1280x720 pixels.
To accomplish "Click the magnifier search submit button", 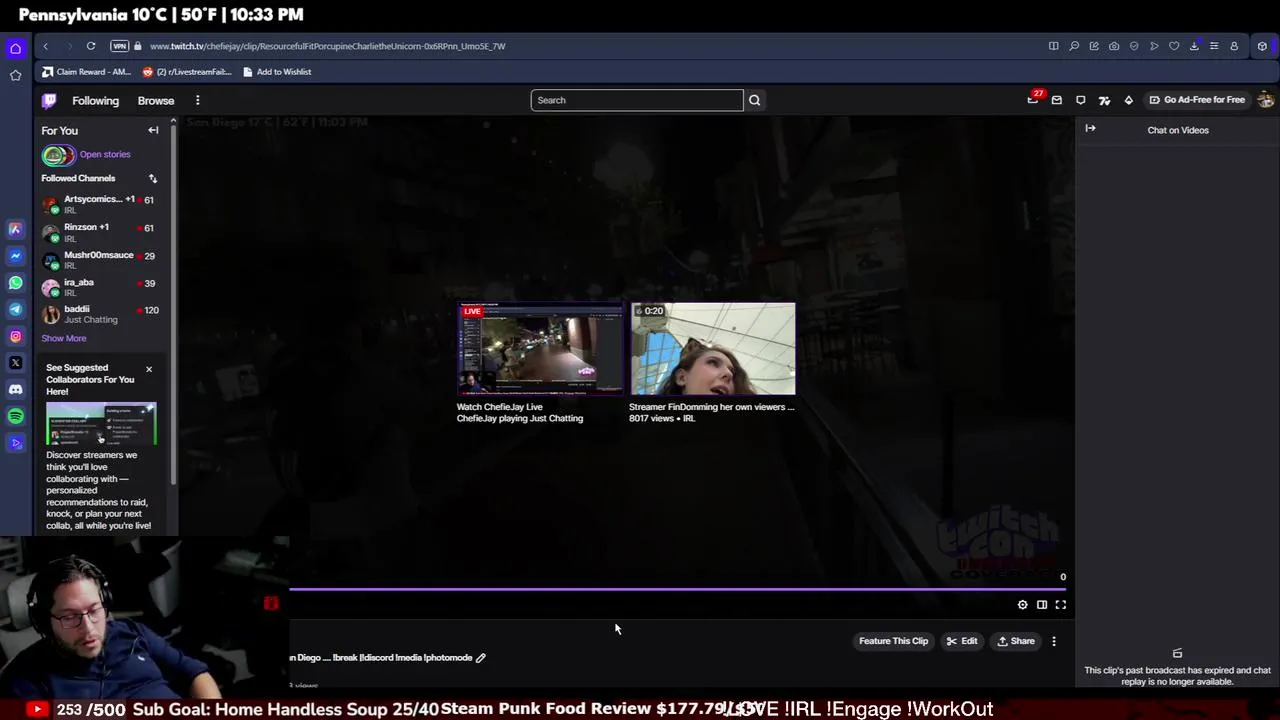I will [755, 100].
